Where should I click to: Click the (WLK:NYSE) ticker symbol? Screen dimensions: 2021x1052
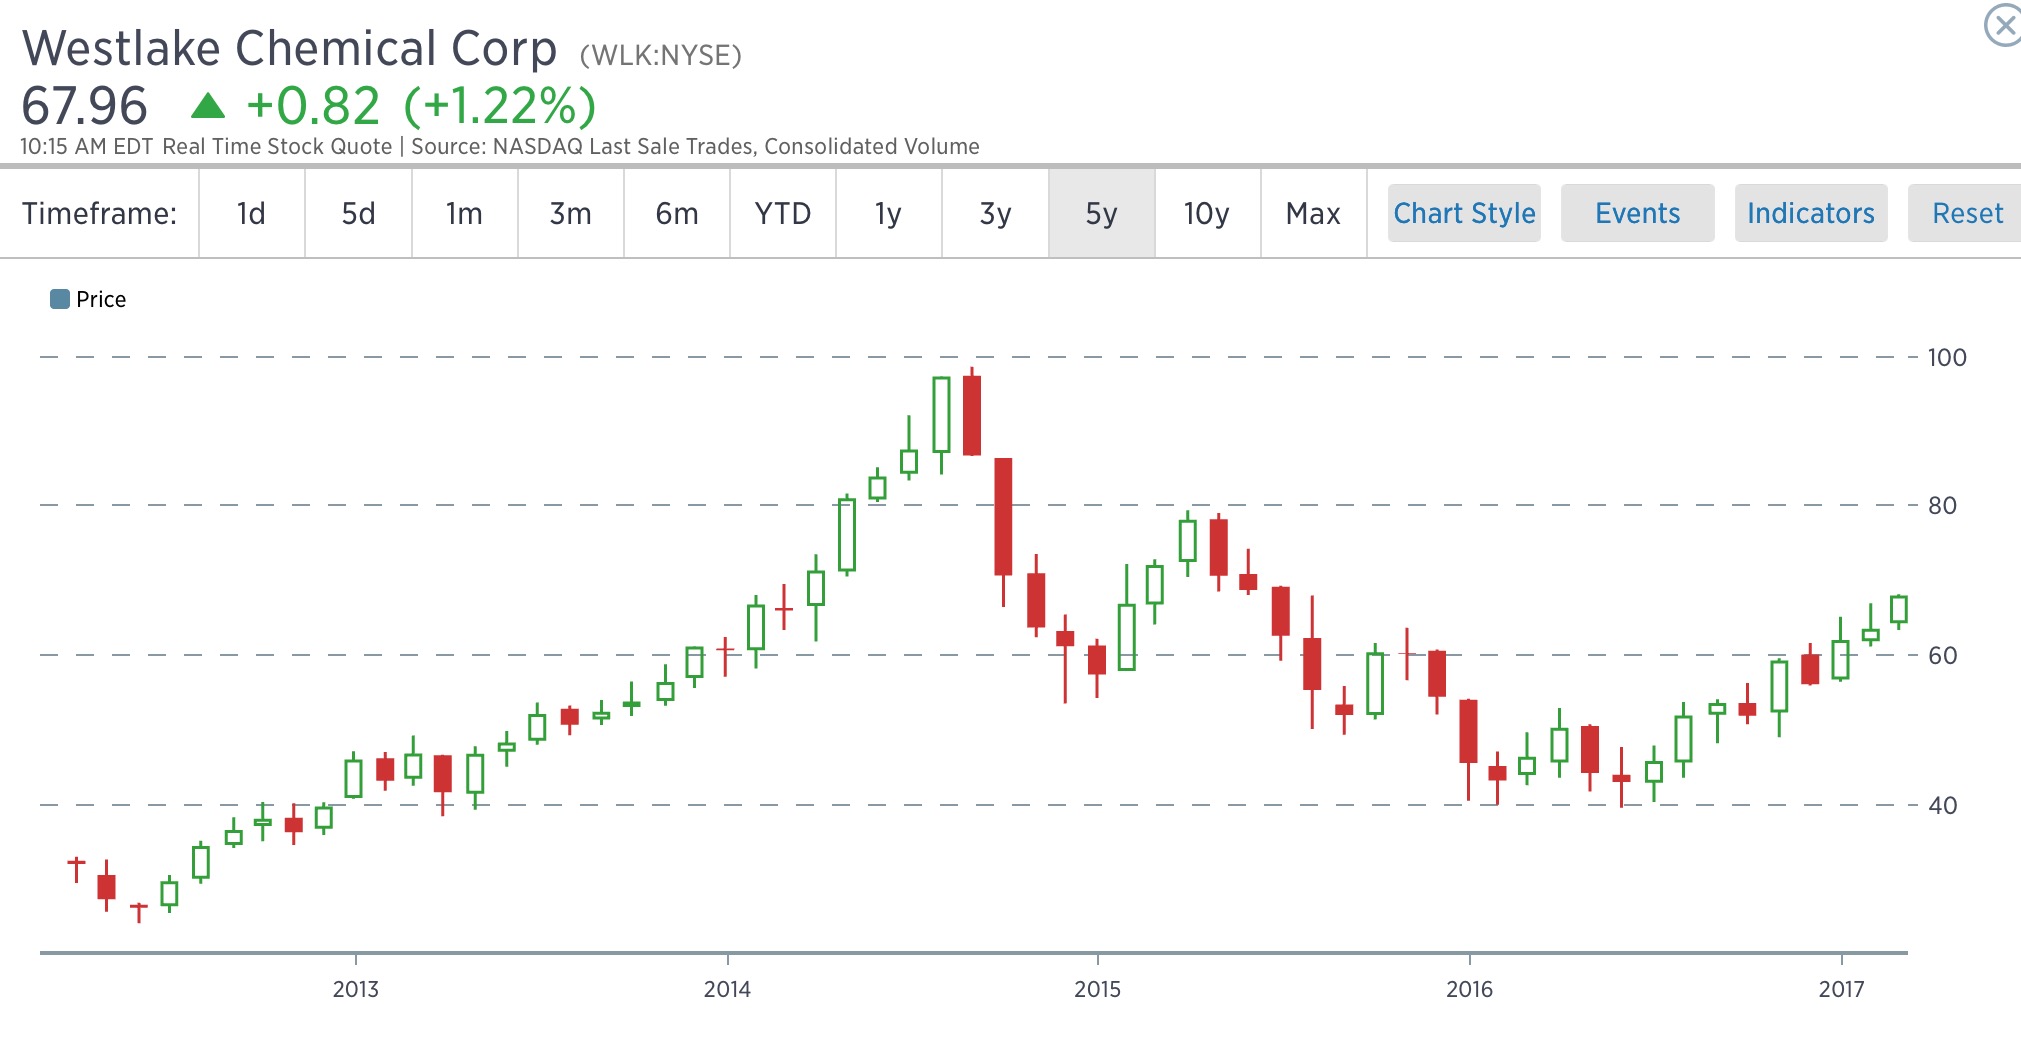661,55
